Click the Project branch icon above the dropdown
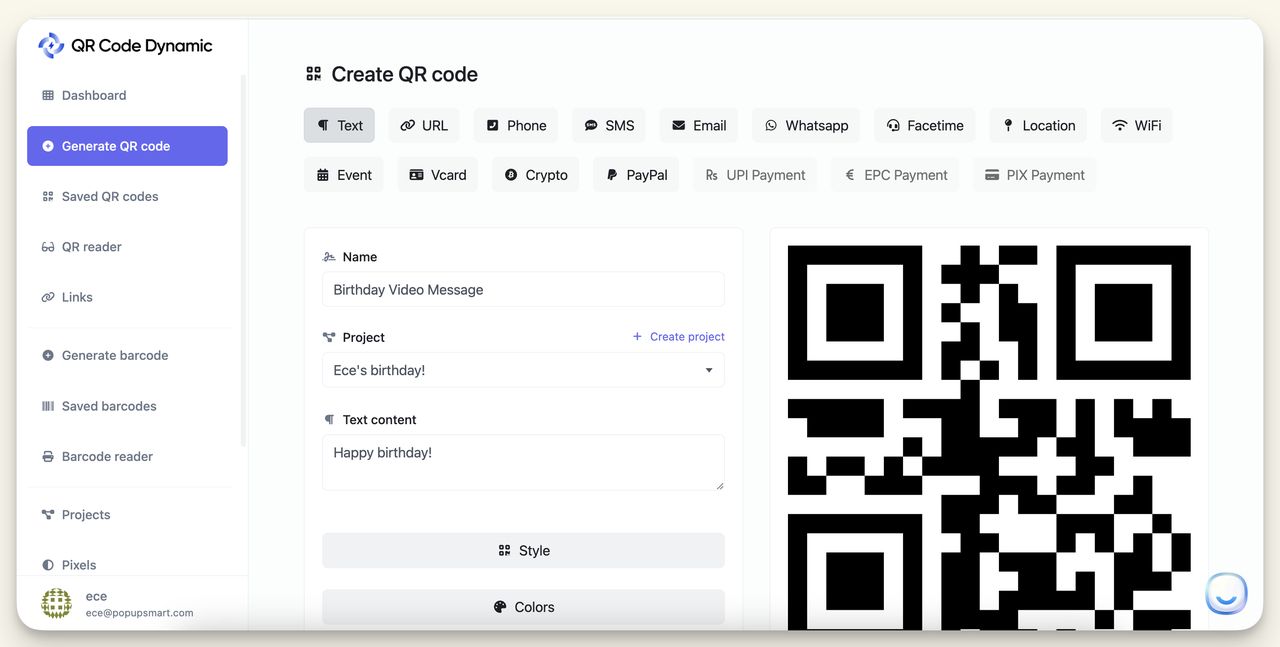 coord(329,338)
